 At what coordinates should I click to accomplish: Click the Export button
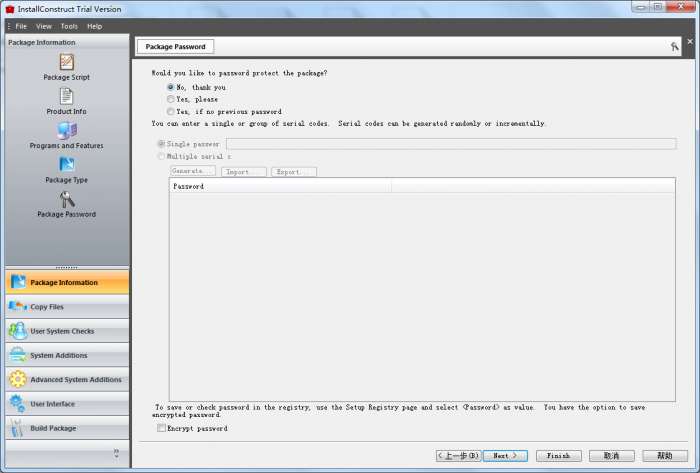[294, 171]
